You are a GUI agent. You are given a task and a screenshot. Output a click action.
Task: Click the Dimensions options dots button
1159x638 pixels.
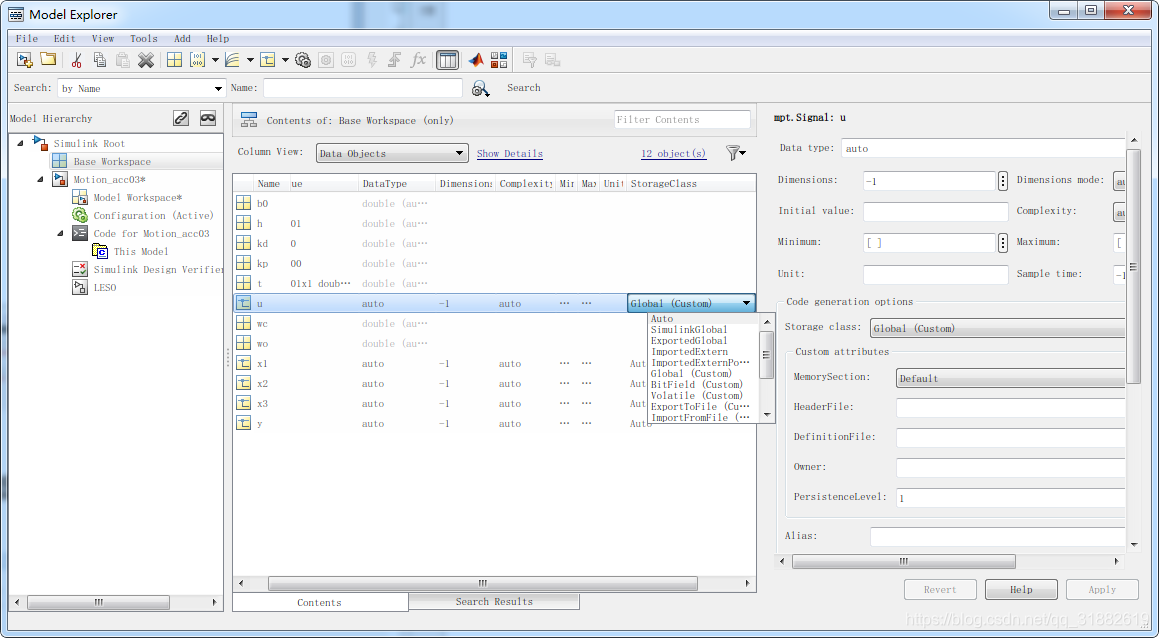[x=1003, y=180]
